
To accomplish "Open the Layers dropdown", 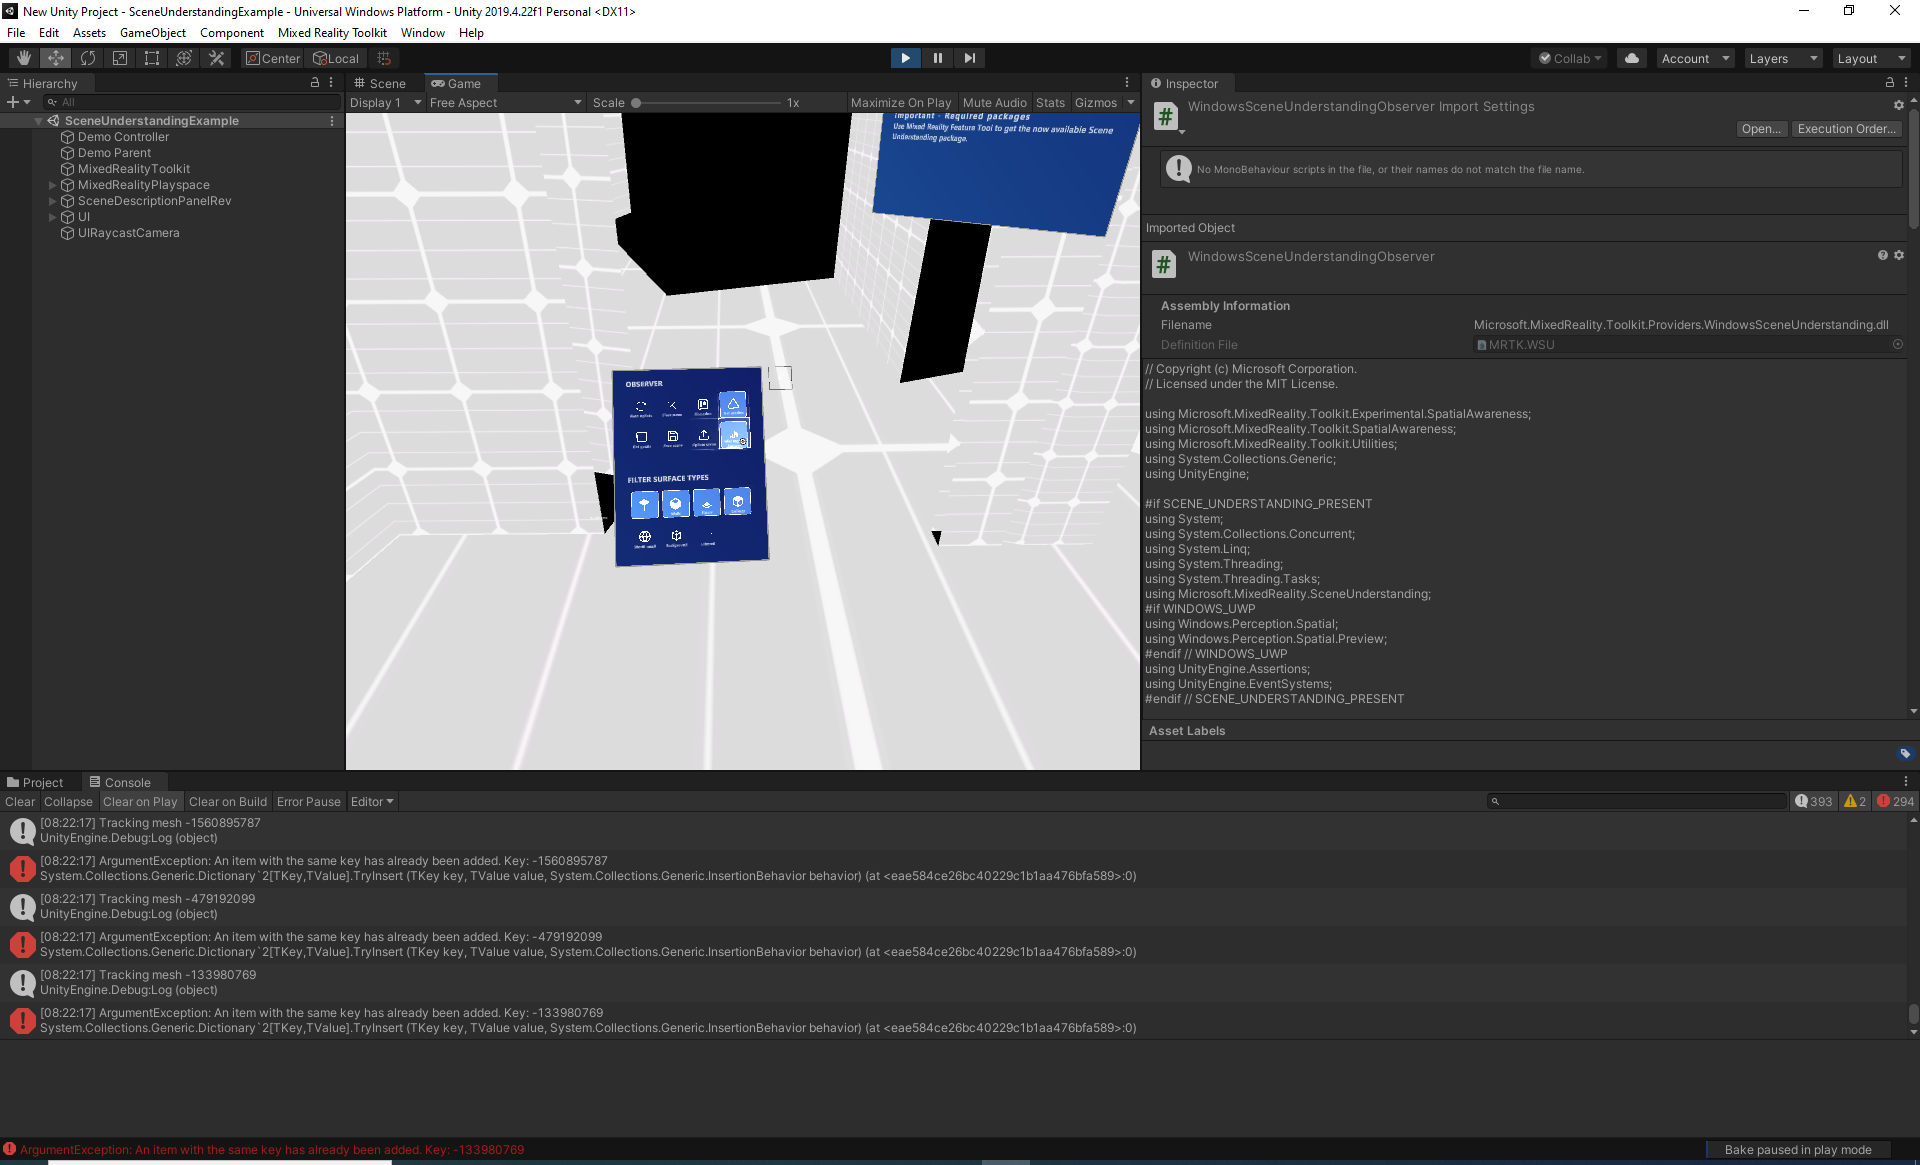I will 1782,57.
